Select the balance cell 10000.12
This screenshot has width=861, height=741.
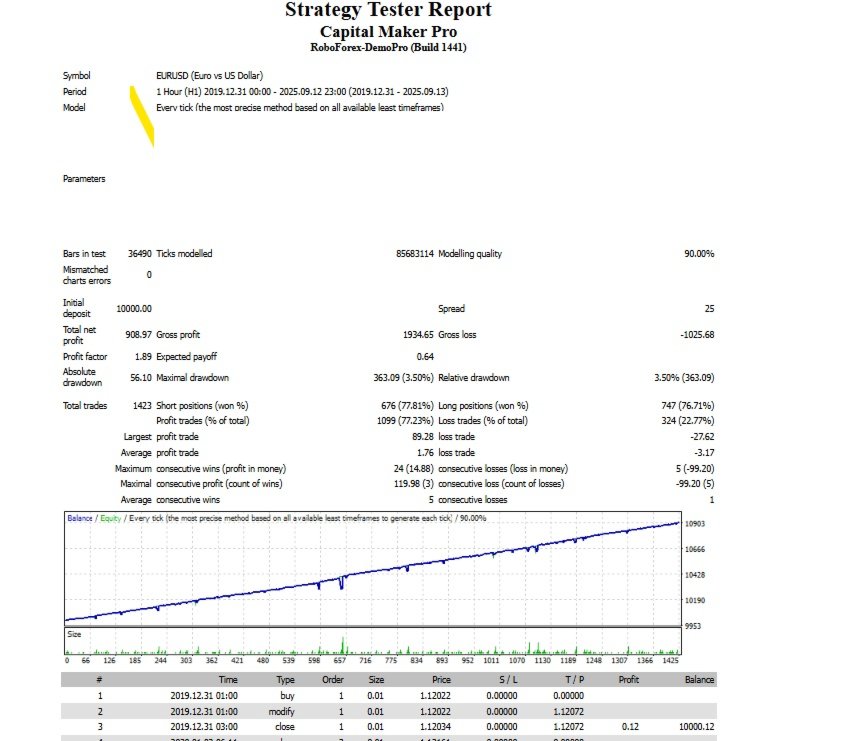697,727
